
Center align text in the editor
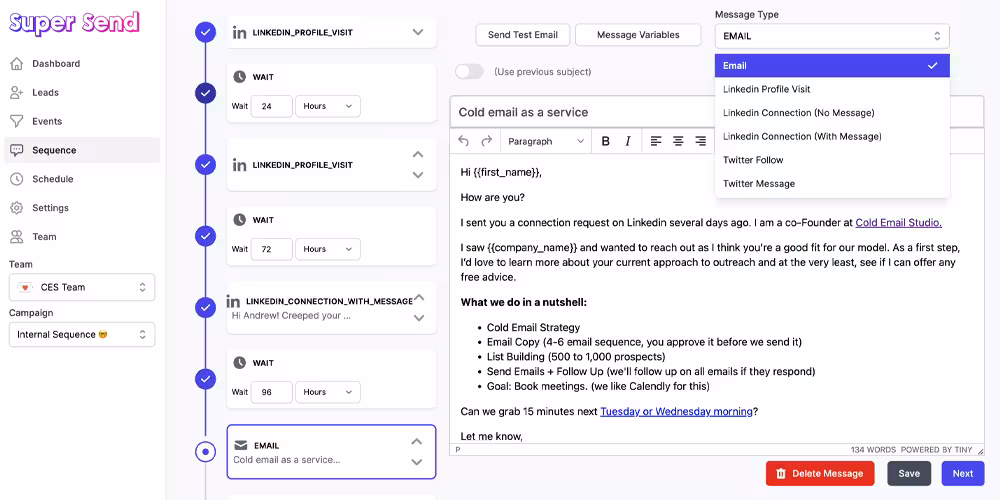coord(678,141)
